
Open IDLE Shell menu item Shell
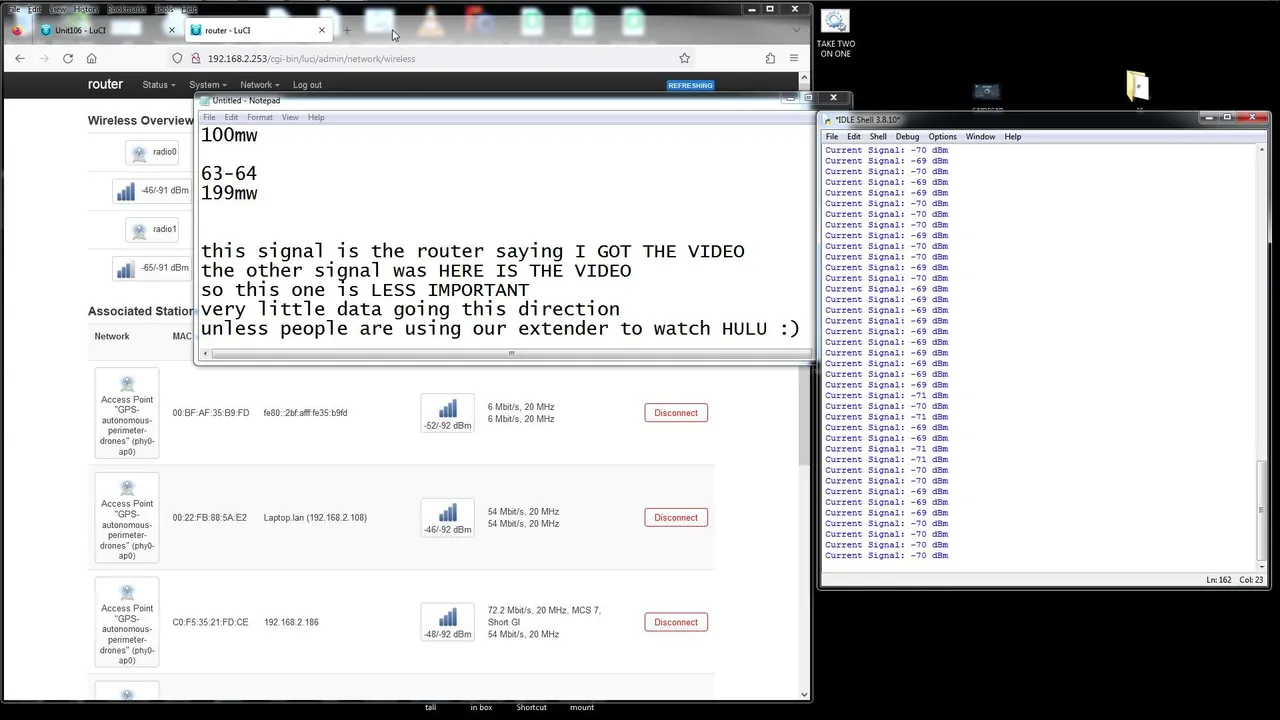tap(878, 136)
